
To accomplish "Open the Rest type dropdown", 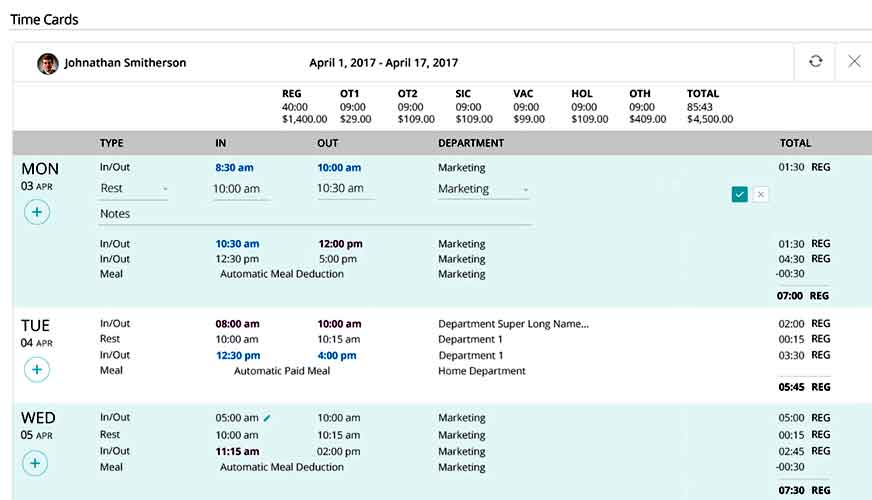I will coord(133,189).
